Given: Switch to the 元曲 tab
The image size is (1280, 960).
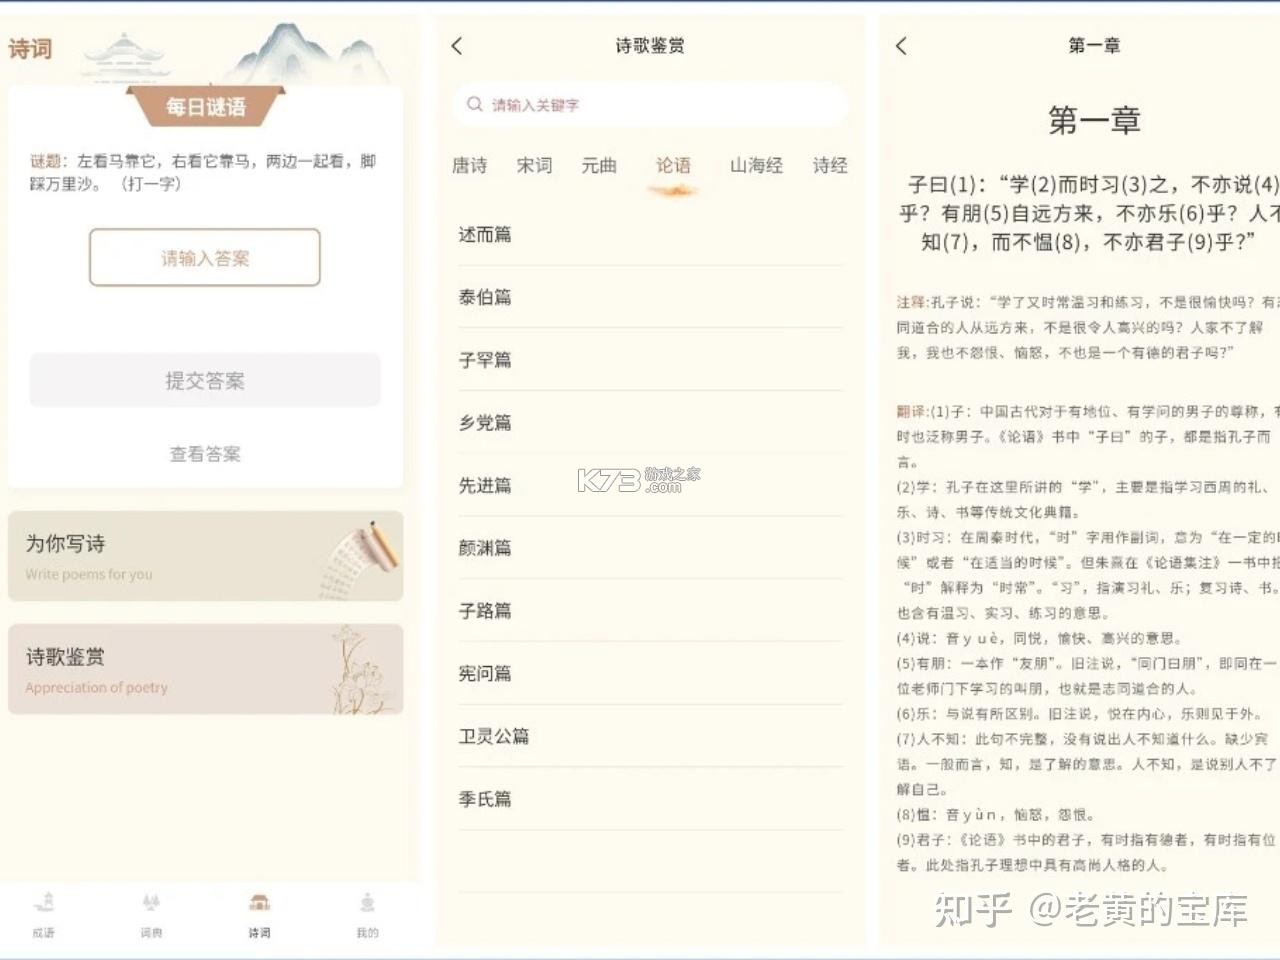Looking at the screenshot, I should pyautogui.click(x=599, y=166).
